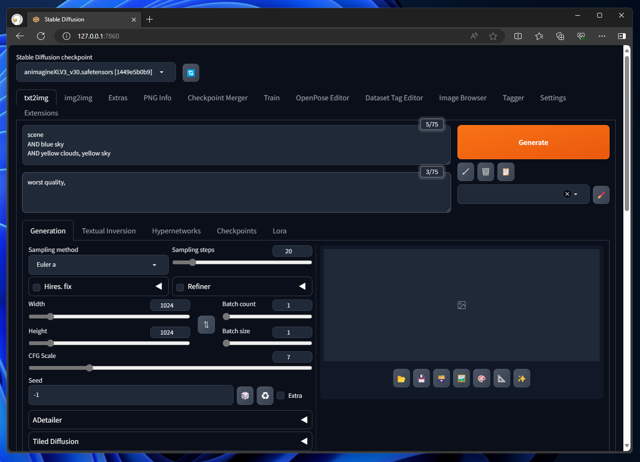Viewport: 640px width, 462px height.
Task: Click the orange Generate button
Action: [x=533, y=142]
